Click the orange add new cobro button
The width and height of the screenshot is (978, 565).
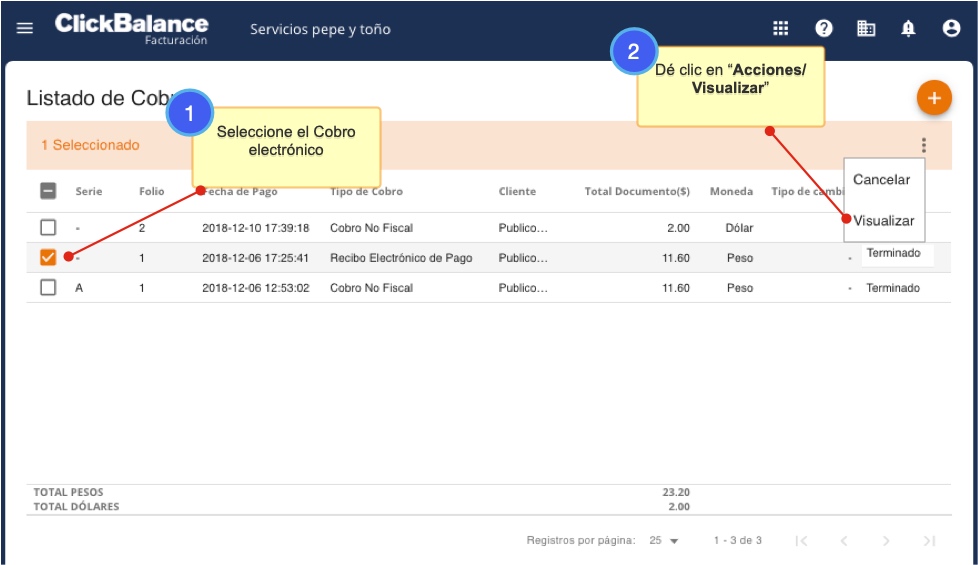click(934, 98)
